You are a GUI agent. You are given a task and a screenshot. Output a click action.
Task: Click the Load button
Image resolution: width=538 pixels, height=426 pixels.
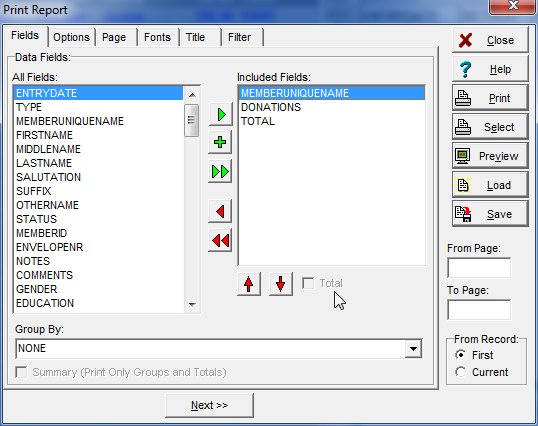pos(490,185)
